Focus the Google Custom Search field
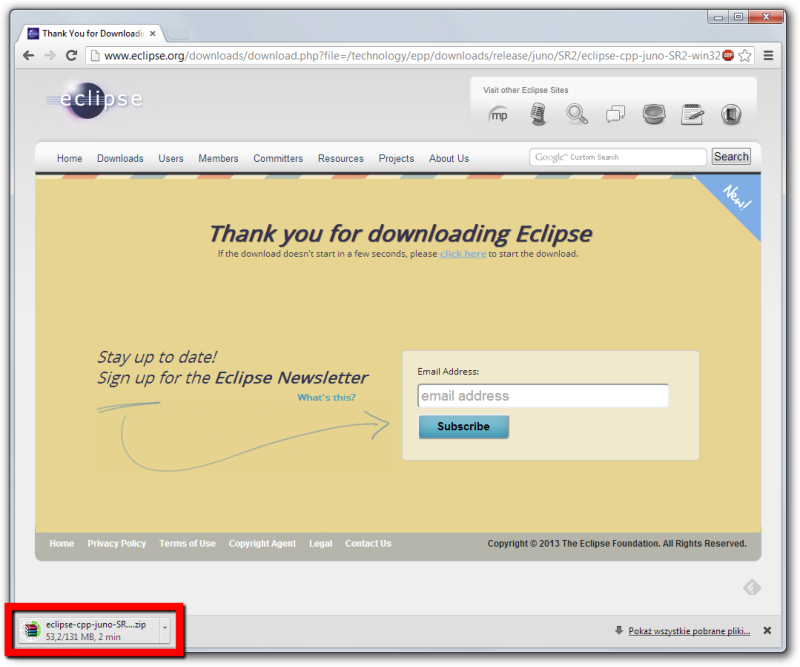800x667 pixels. 618,157
